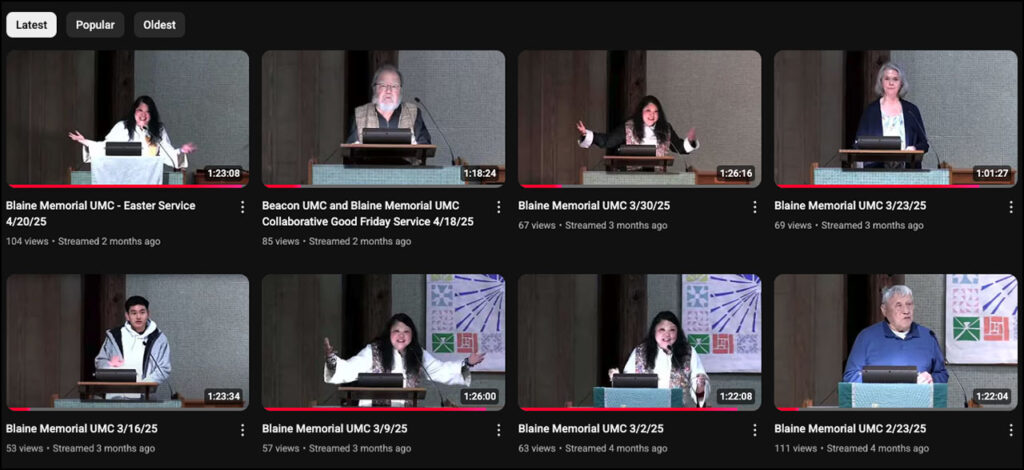The width and height of the screenshot is (1024, 470).
Task: Click the red watch-progress bar on 3/9/25 thumbnail
Action: pyautogui.click(x=374, y=409)
